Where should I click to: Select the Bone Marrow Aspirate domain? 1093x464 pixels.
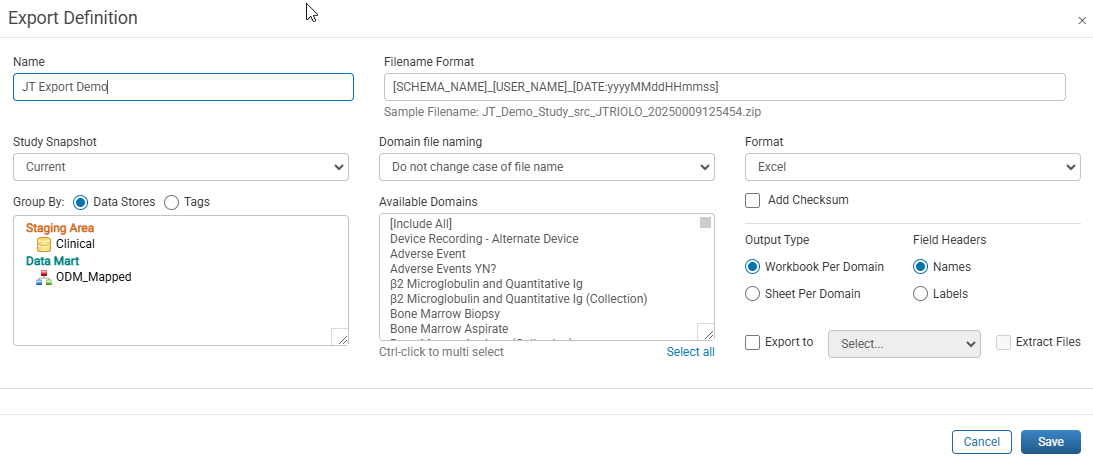pos(449,329)
